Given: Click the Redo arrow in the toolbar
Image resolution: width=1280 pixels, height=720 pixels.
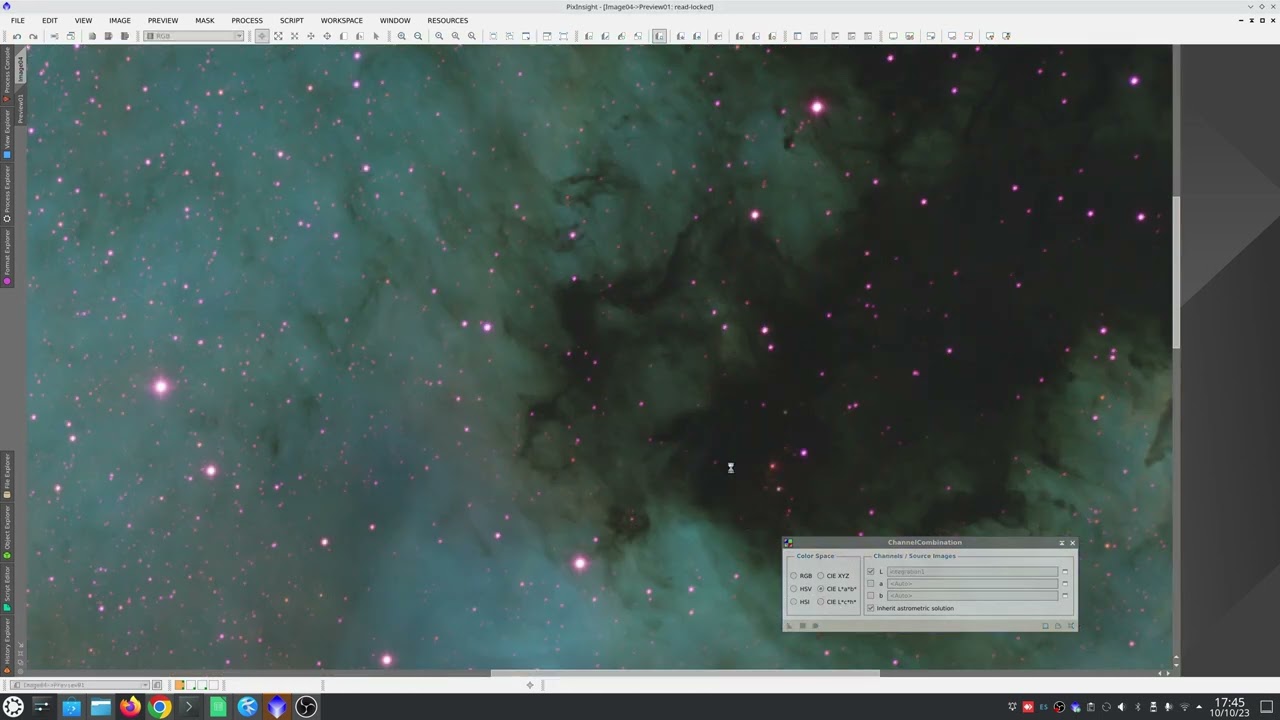Looking at the screenshot, I should click(33, 36).
